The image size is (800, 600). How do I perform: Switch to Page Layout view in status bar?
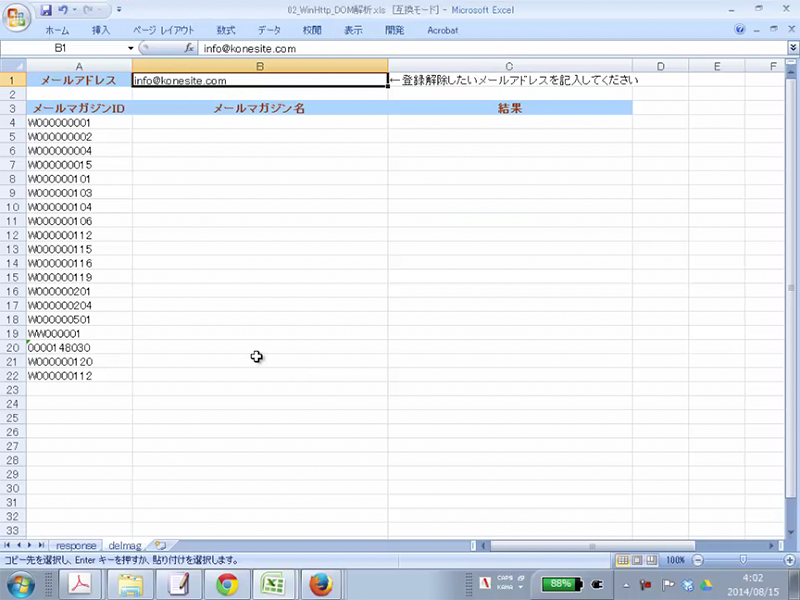[x=637, y=560]
